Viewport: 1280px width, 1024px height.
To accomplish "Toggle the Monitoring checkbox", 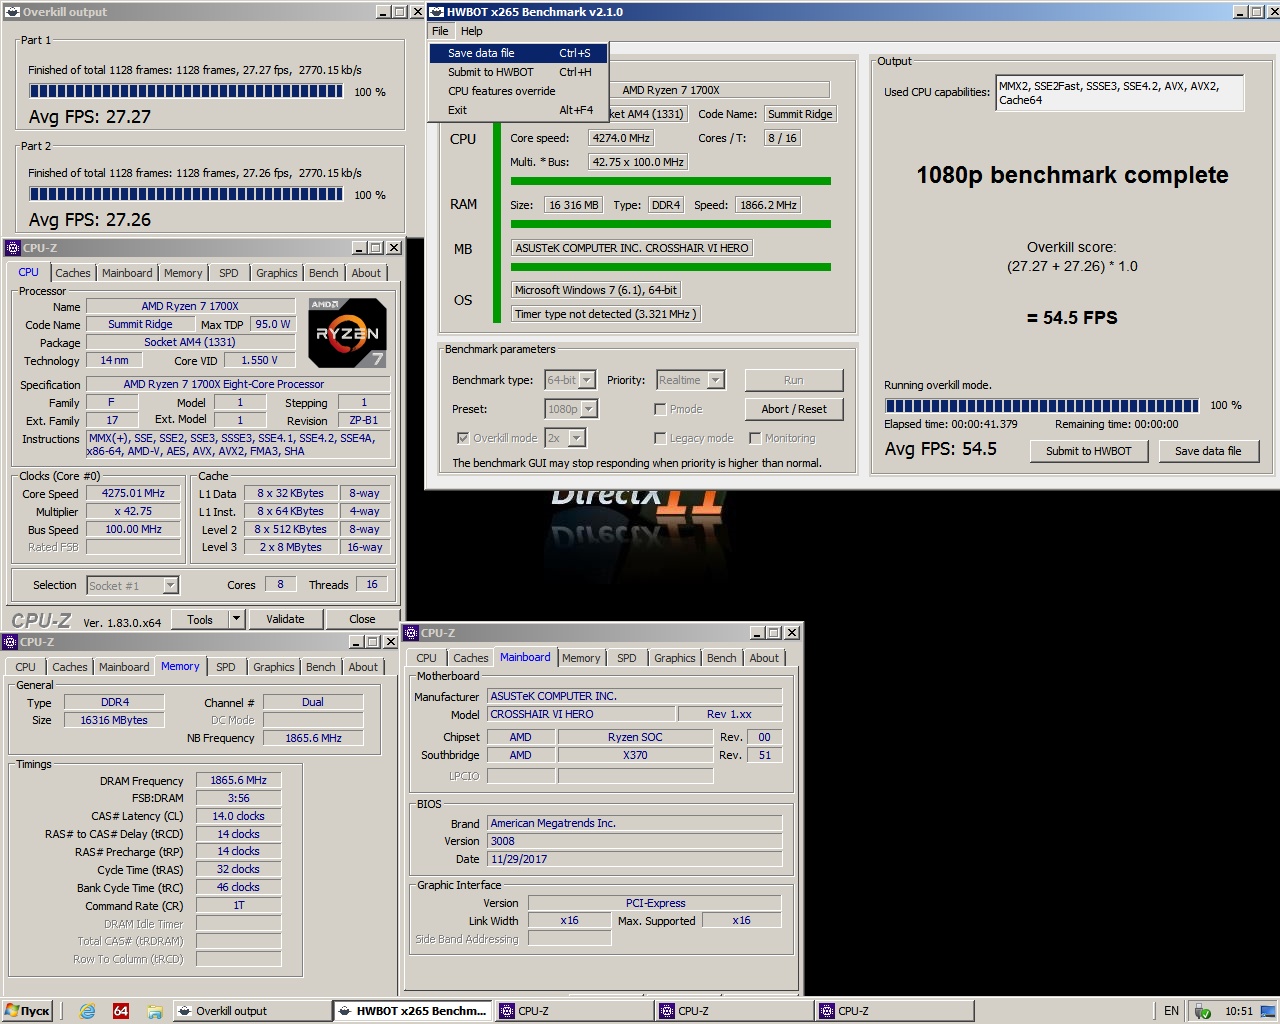I will 755,438.
